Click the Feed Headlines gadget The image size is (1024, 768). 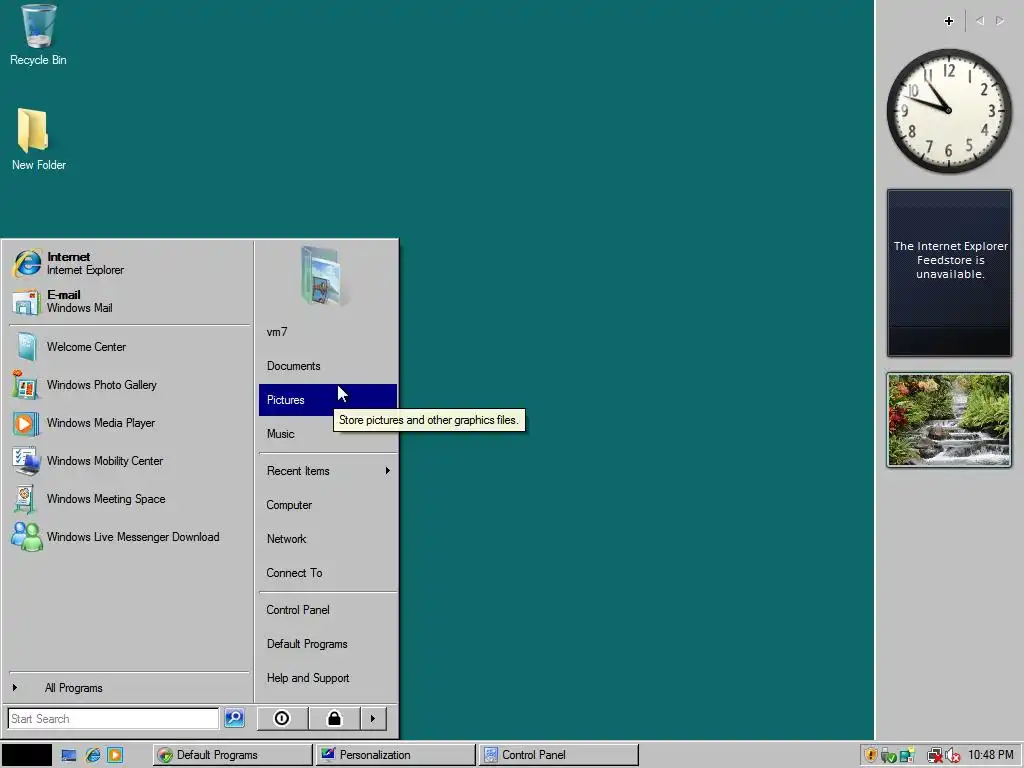pyautogui.click(x=950, y=273)
